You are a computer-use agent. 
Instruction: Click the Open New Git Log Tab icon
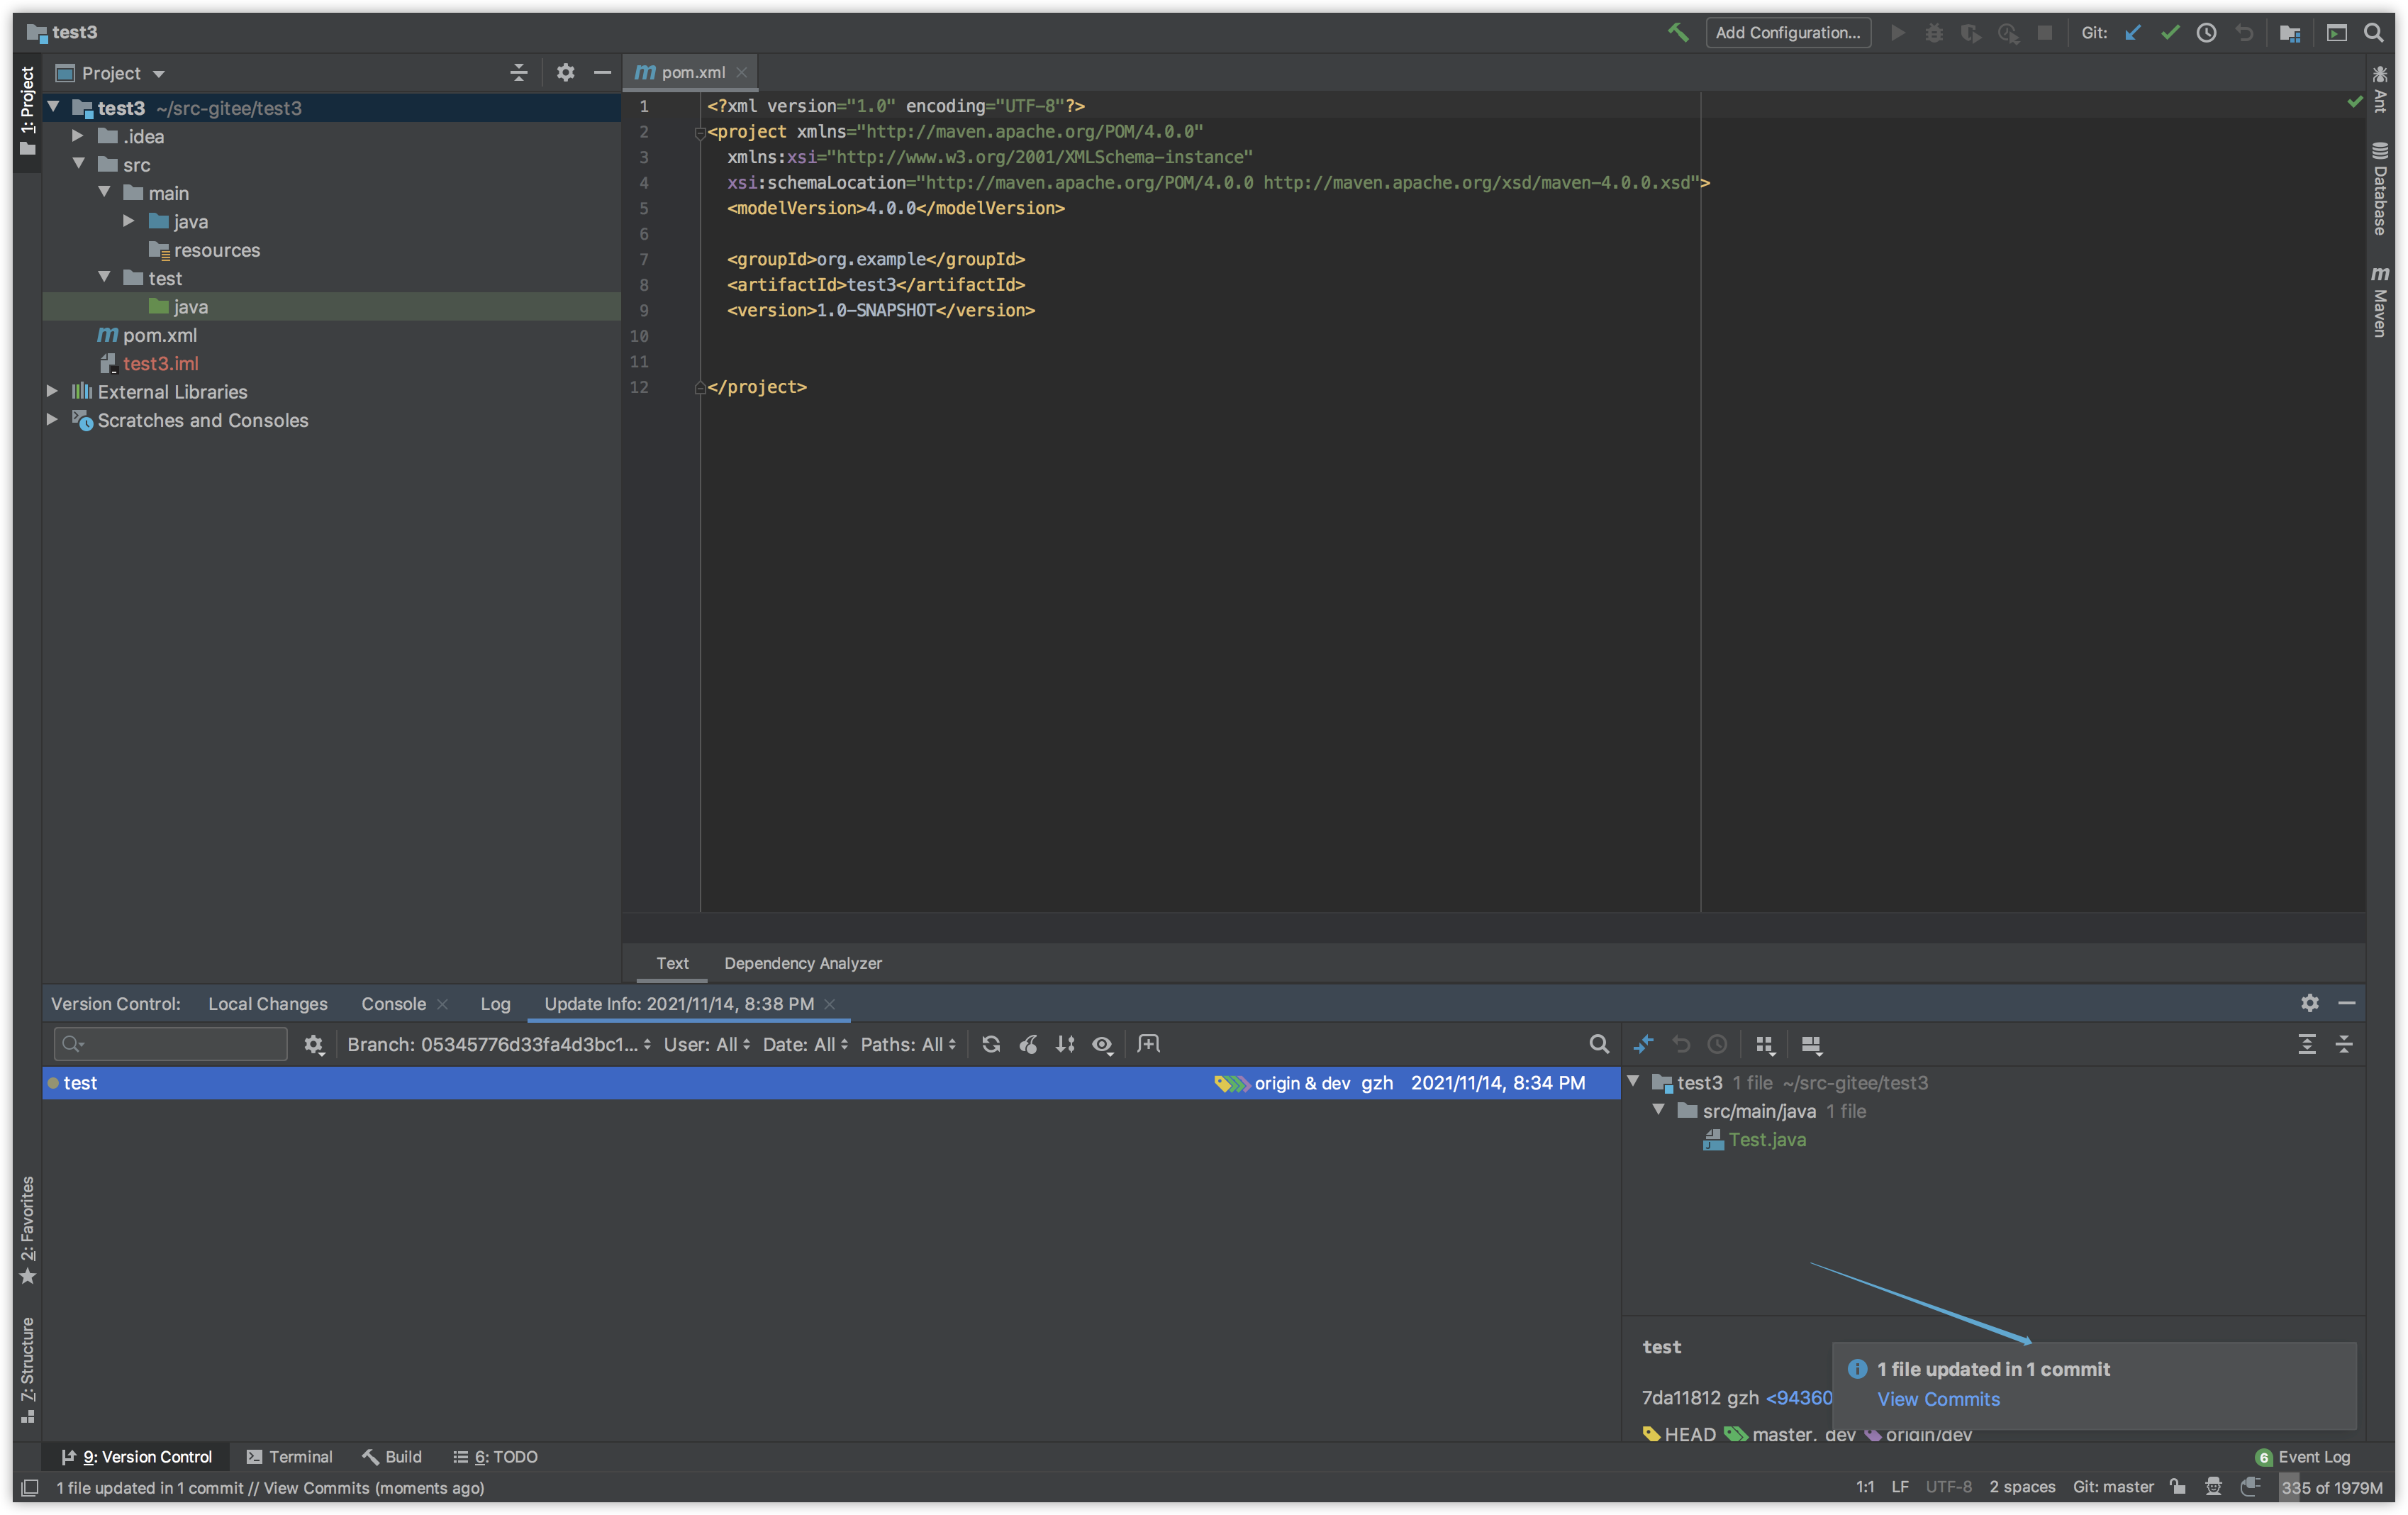[x=1148, y=1044]
